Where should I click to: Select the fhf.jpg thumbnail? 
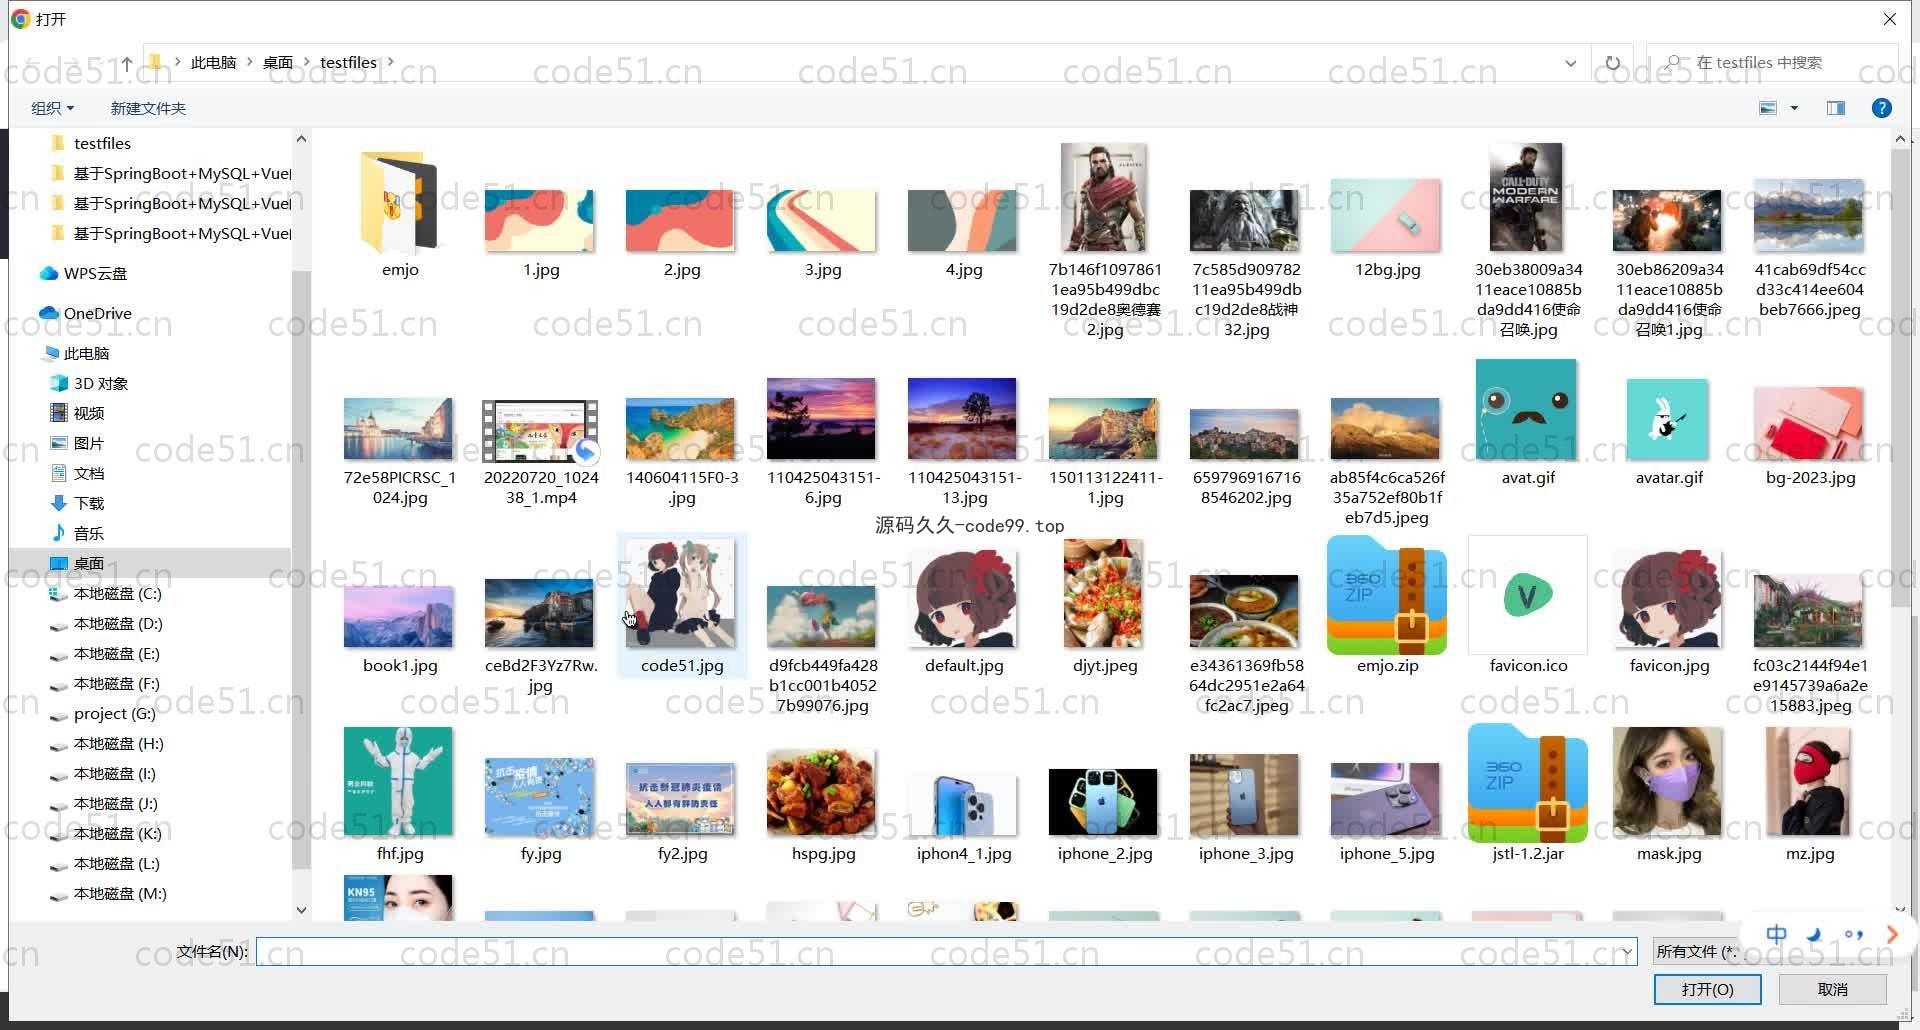[399, 781]
